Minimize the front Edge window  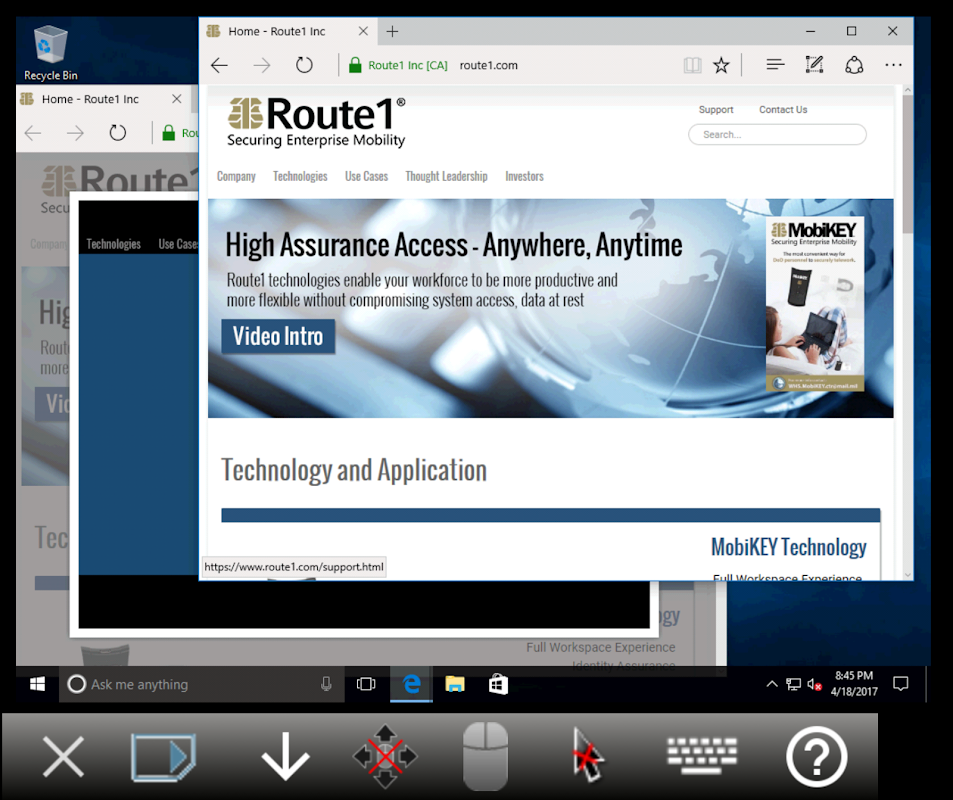click(x=810, y=31)
